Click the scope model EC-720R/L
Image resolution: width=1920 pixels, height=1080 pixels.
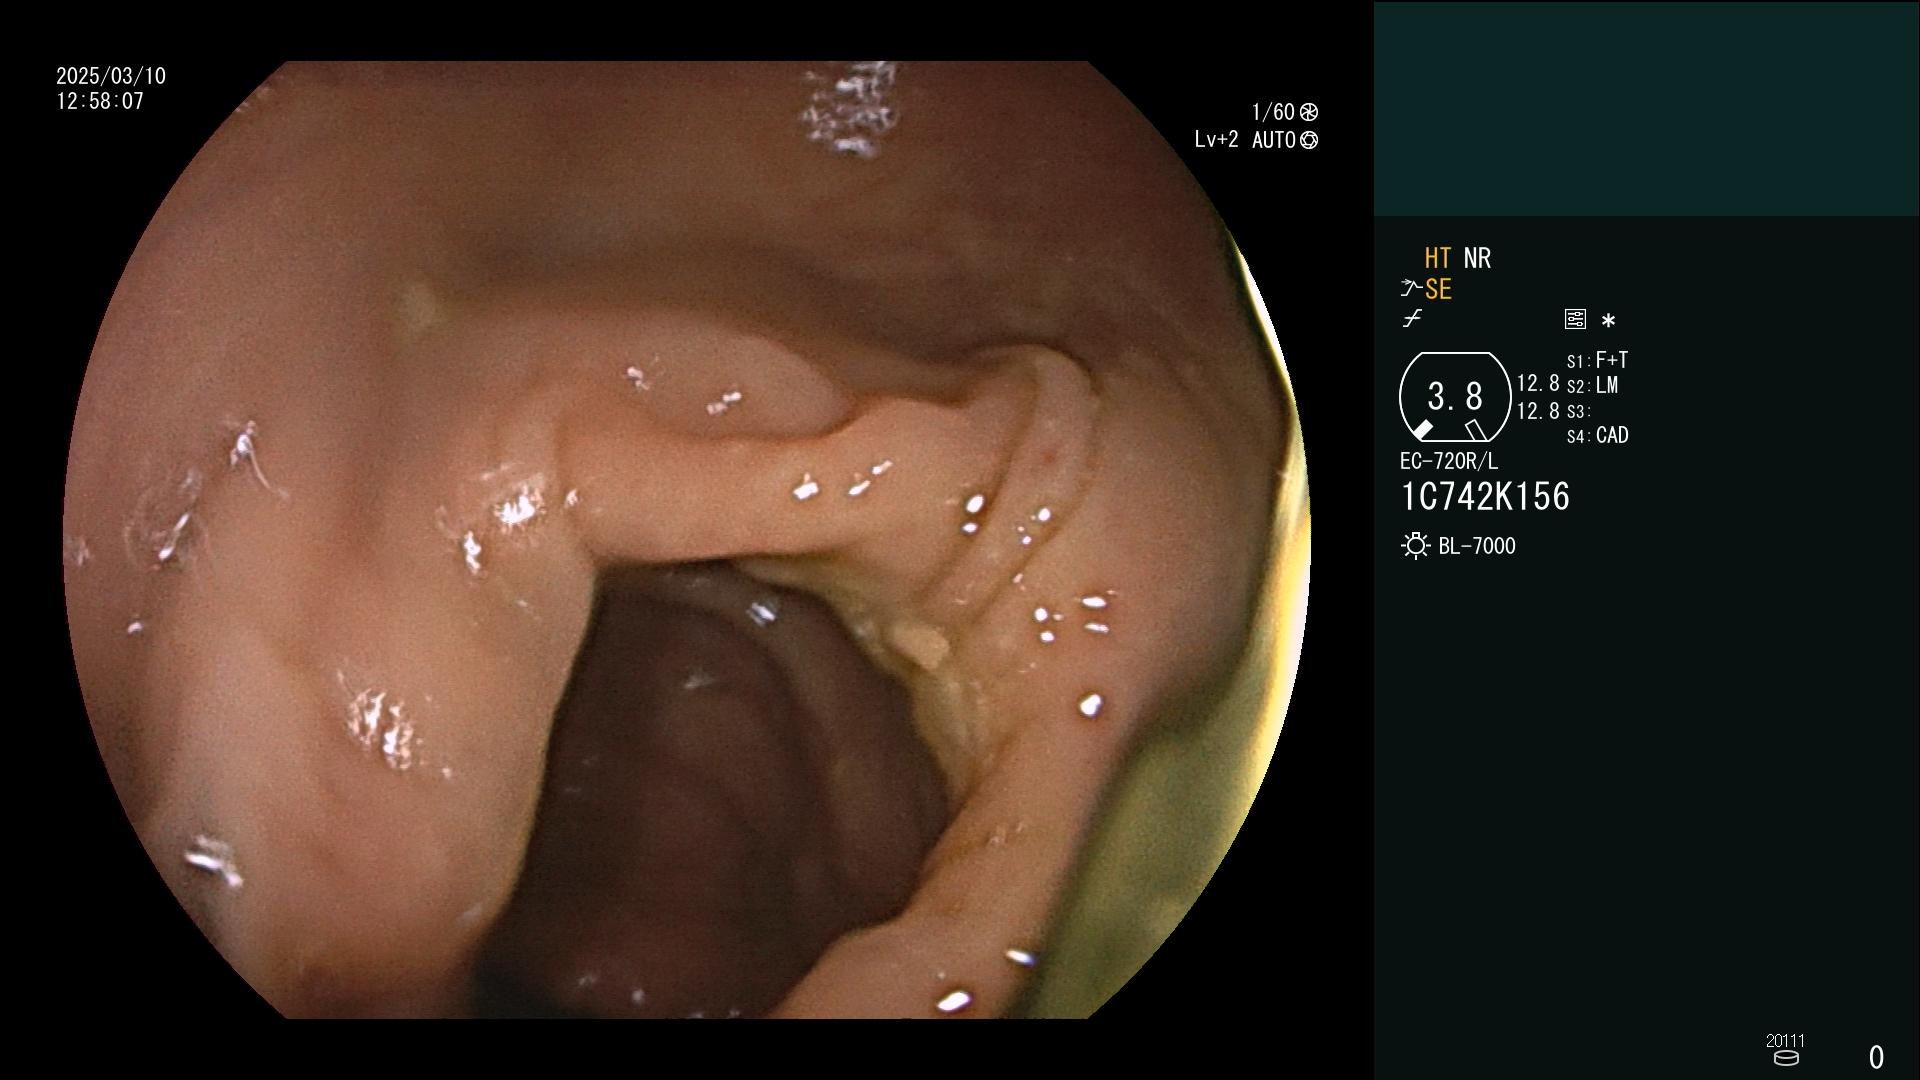(1449, 461)
